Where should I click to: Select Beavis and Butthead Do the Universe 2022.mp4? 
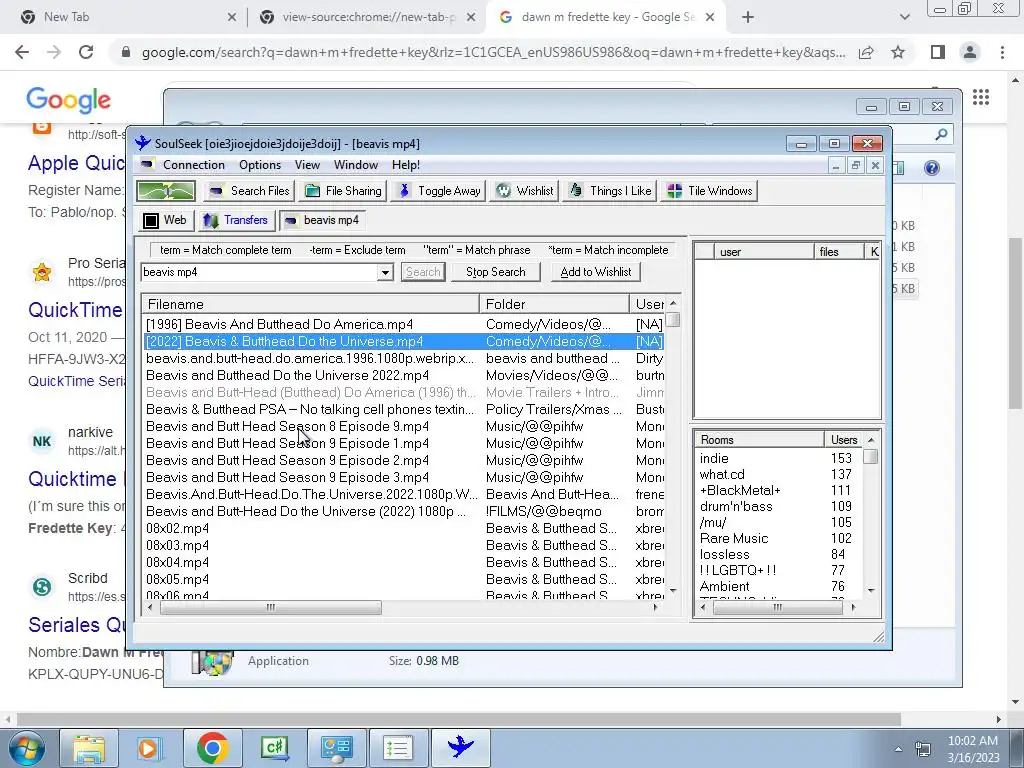point(404,376)
